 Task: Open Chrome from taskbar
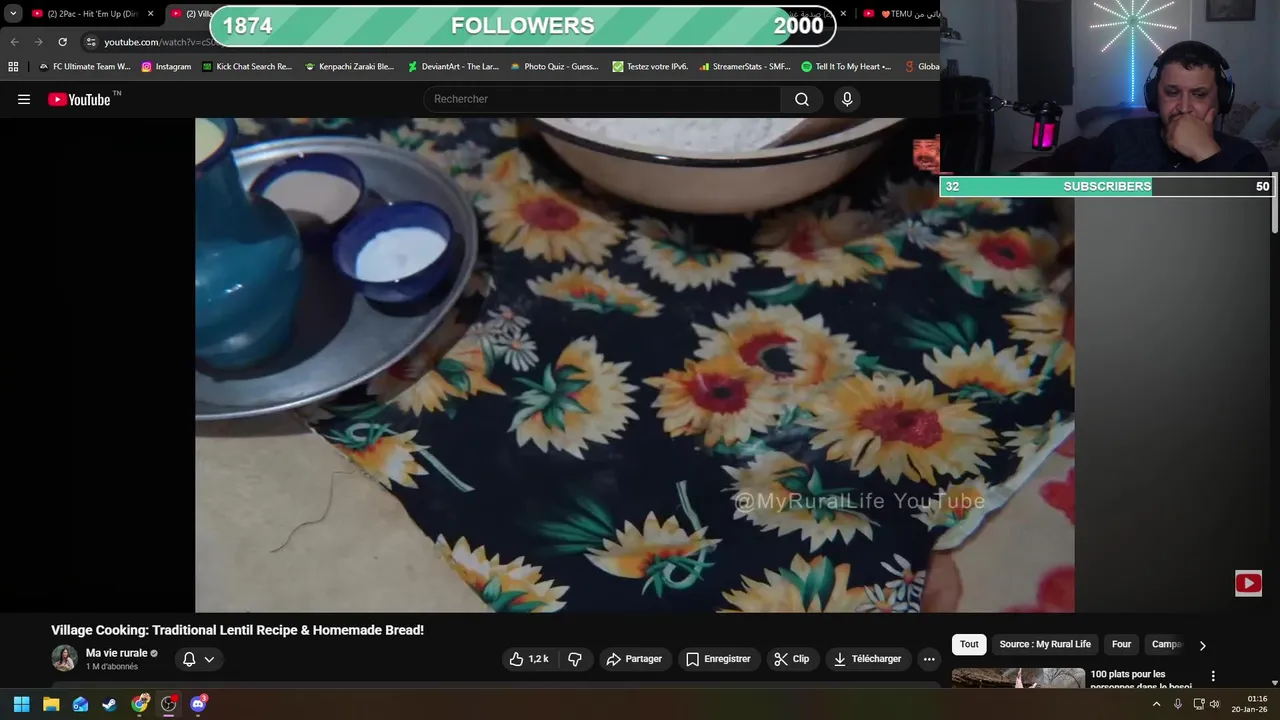point(140,704)
